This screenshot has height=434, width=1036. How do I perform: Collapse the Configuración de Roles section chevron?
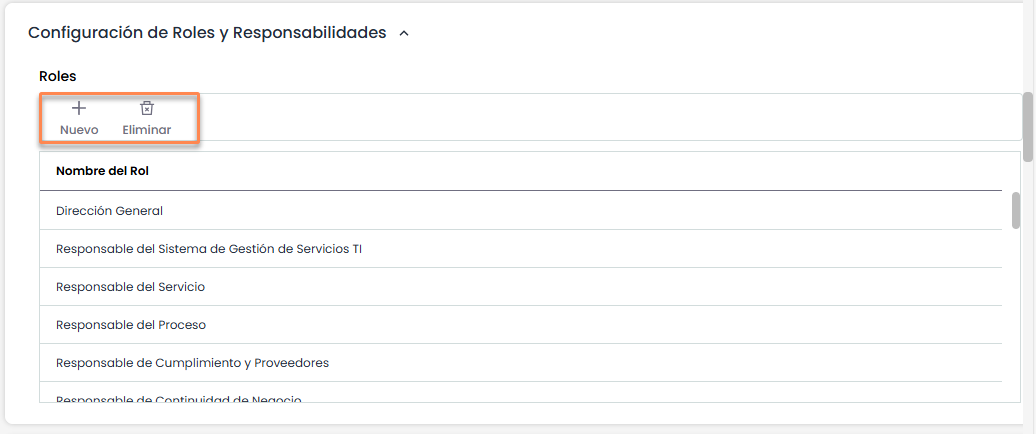pos(404,33)
